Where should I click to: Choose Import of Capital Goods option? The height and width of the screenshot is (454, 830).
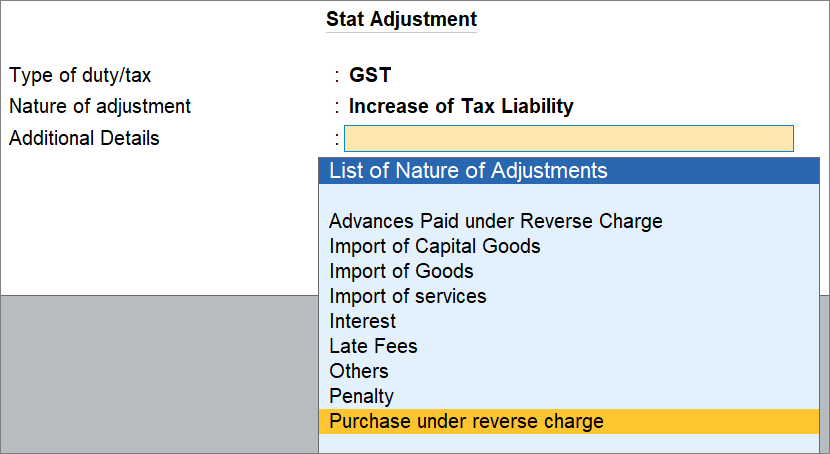(x=434, y=246)
